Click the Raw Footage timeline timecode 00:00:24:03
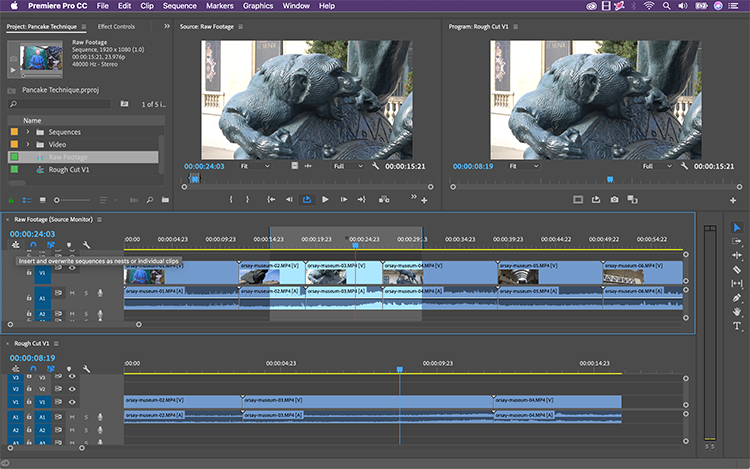750x469 pixels. pyautogui.click(x=32, y=234)
